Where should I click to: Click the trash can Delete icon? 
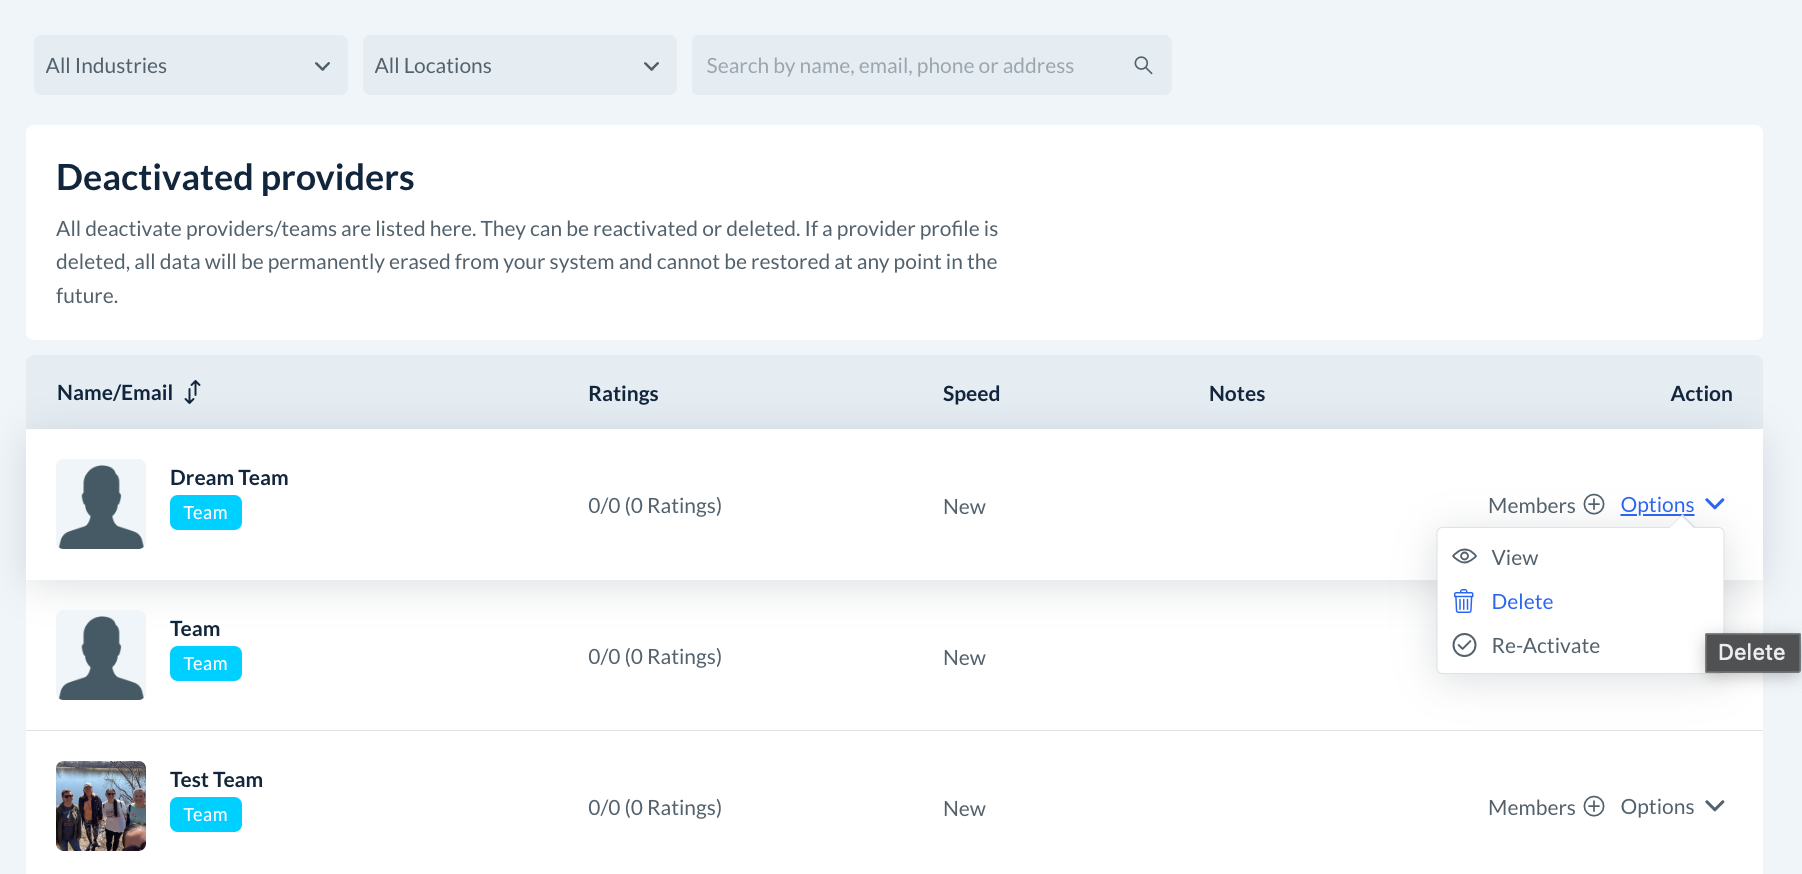(1464, 601)
